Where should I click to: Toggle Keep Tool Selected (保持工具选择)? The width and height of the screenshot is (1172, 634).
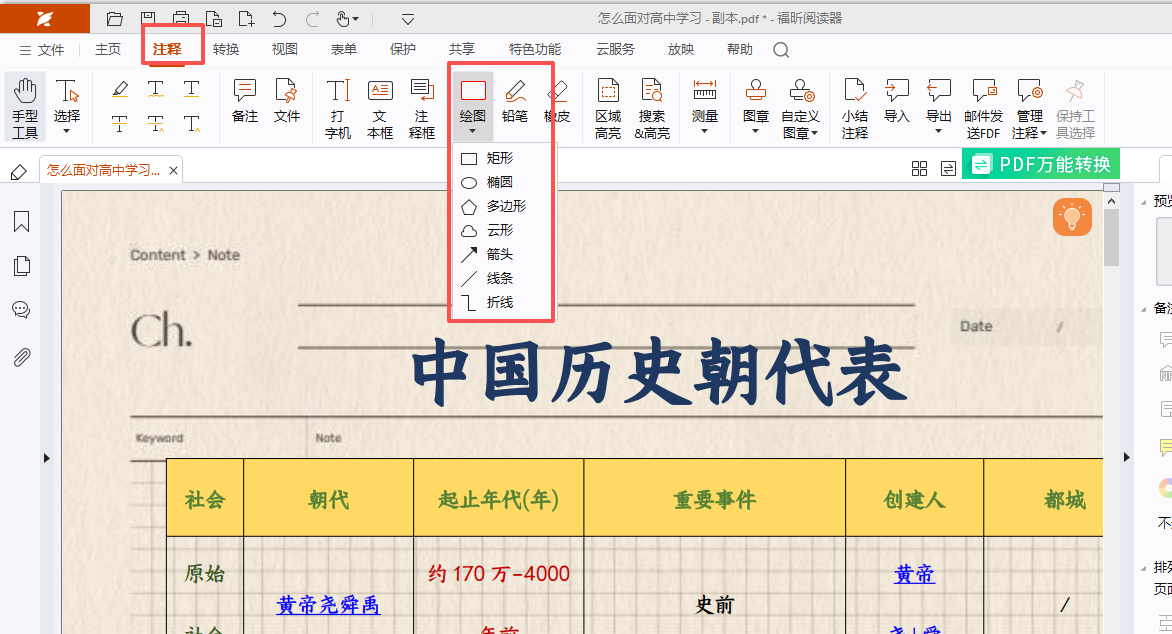[x=1075, y=107]
